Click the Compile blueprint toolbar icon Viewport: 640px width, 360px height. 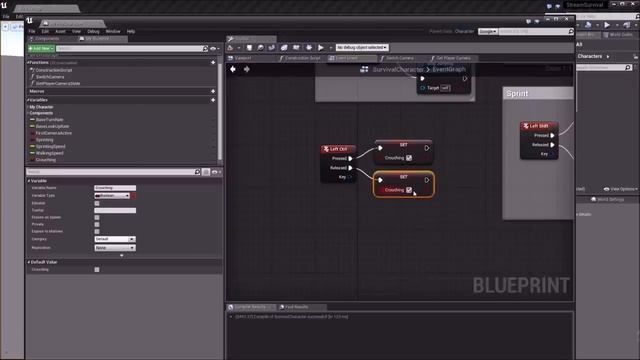click(x=231, y=48)
